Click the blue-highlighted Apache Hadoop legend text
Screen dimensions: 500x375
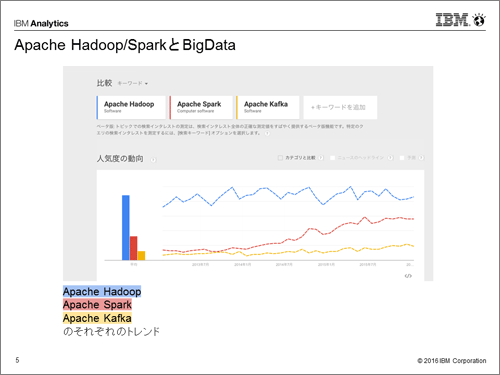tap(102, 291)
